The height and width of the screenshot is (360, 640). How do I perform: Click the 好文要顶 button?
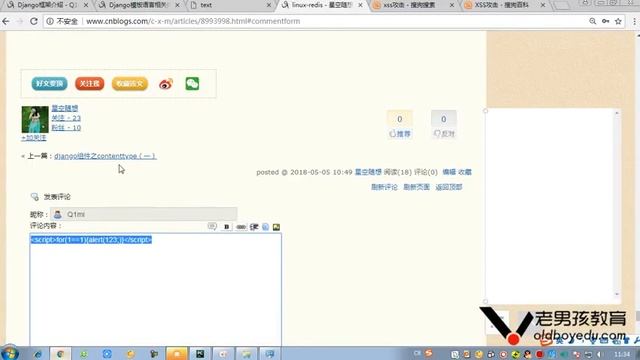click(49, 84)
